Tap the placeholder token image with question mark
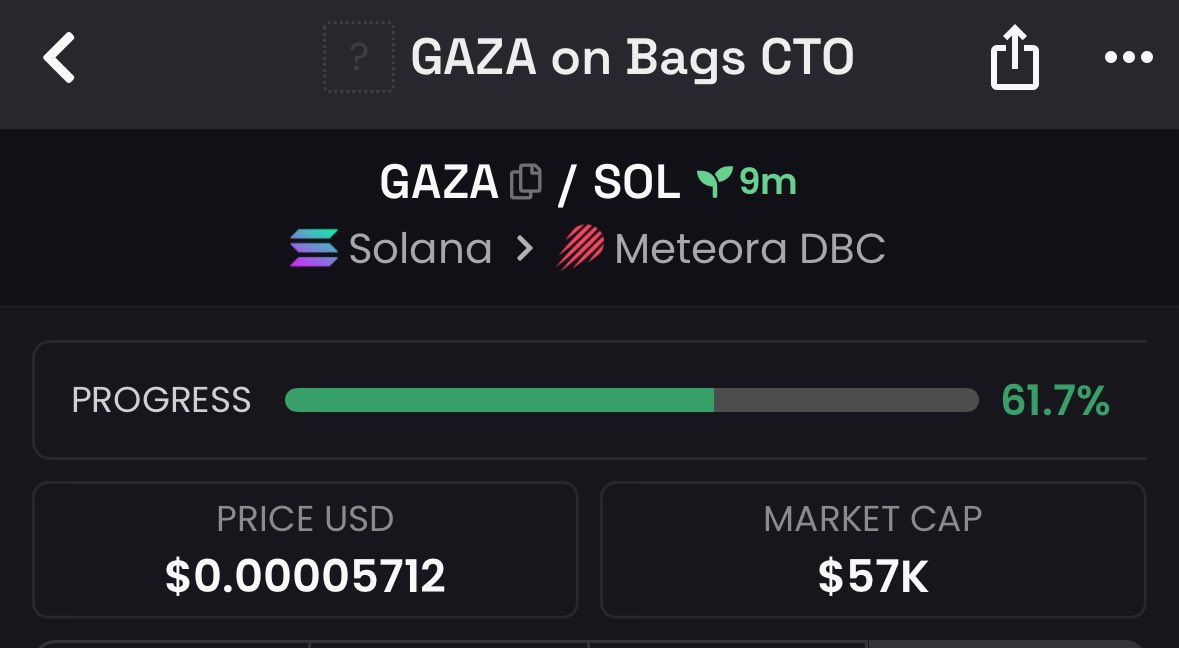This screenshot has height=648, width=1179. pyautogui.click(x=359, y=57)
